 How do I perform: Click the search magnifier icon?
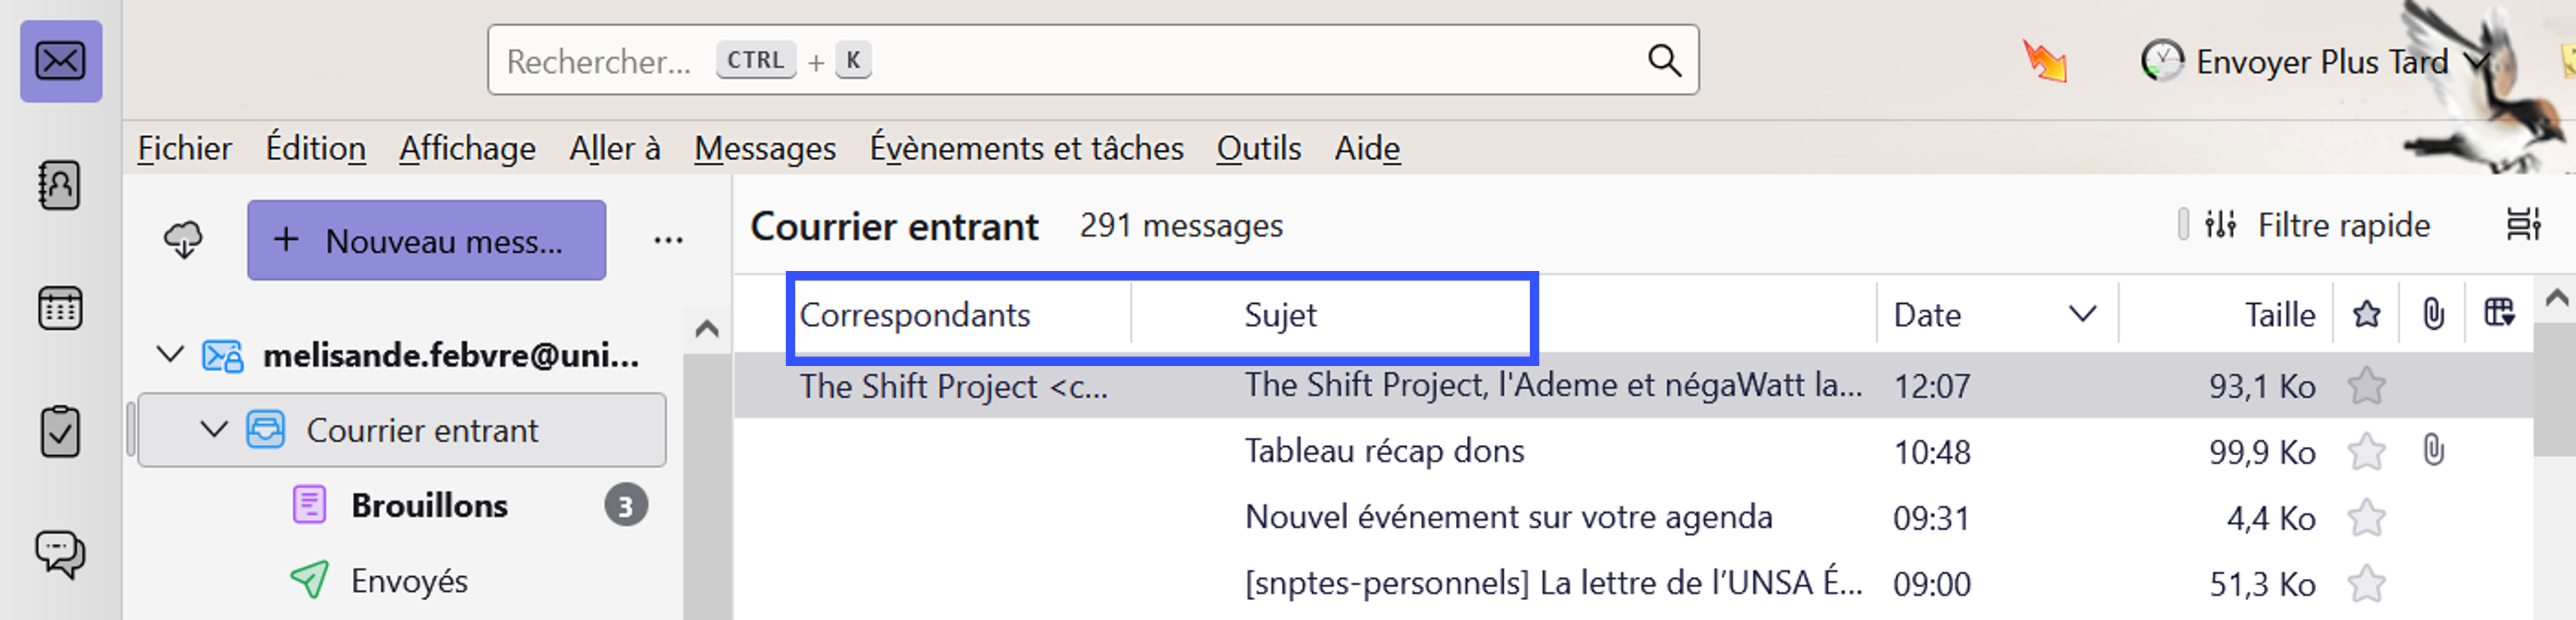[x=1664, y=61]
